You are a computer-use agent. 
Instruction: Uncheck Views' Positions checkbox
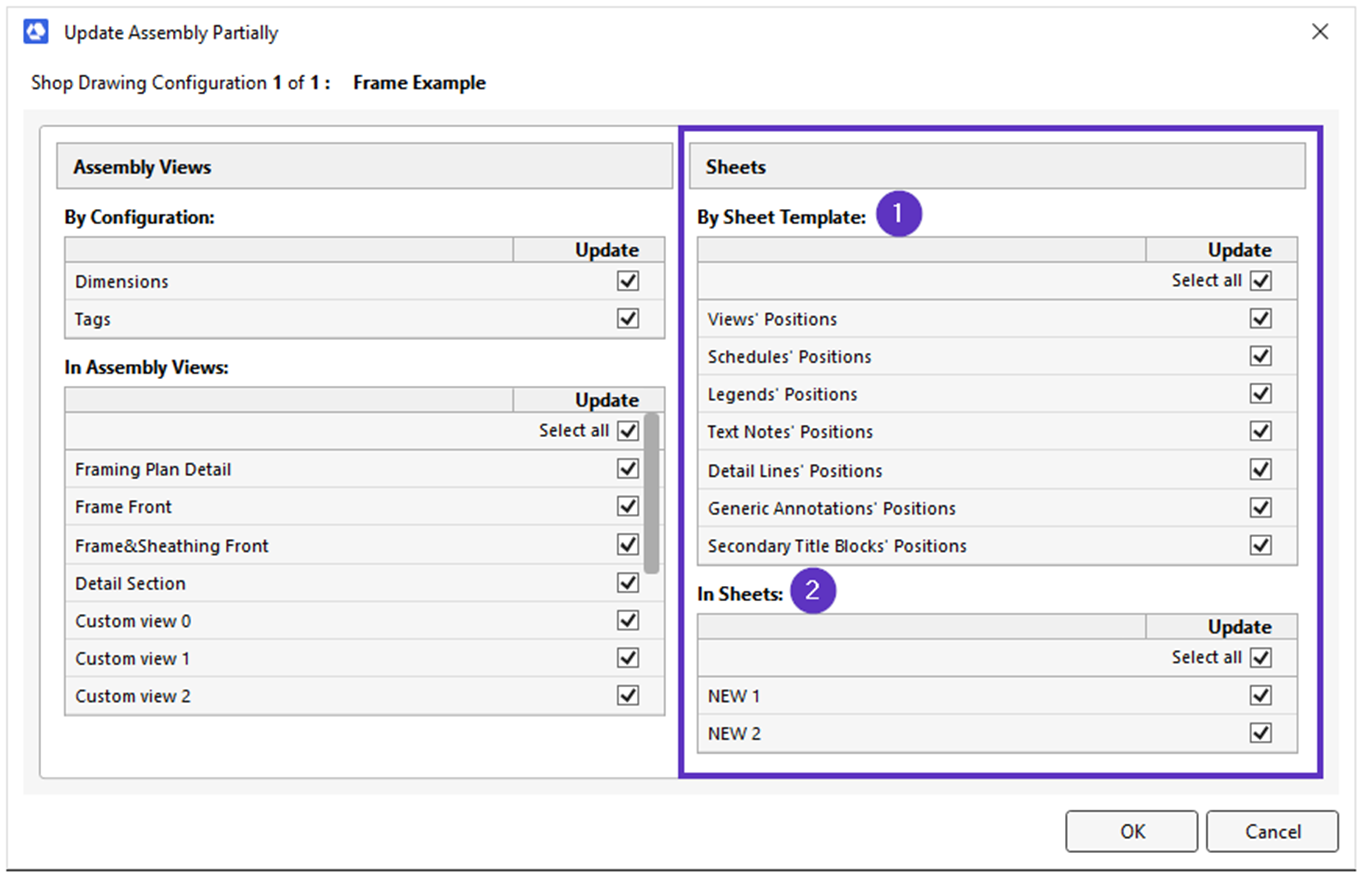point(1261,319)
